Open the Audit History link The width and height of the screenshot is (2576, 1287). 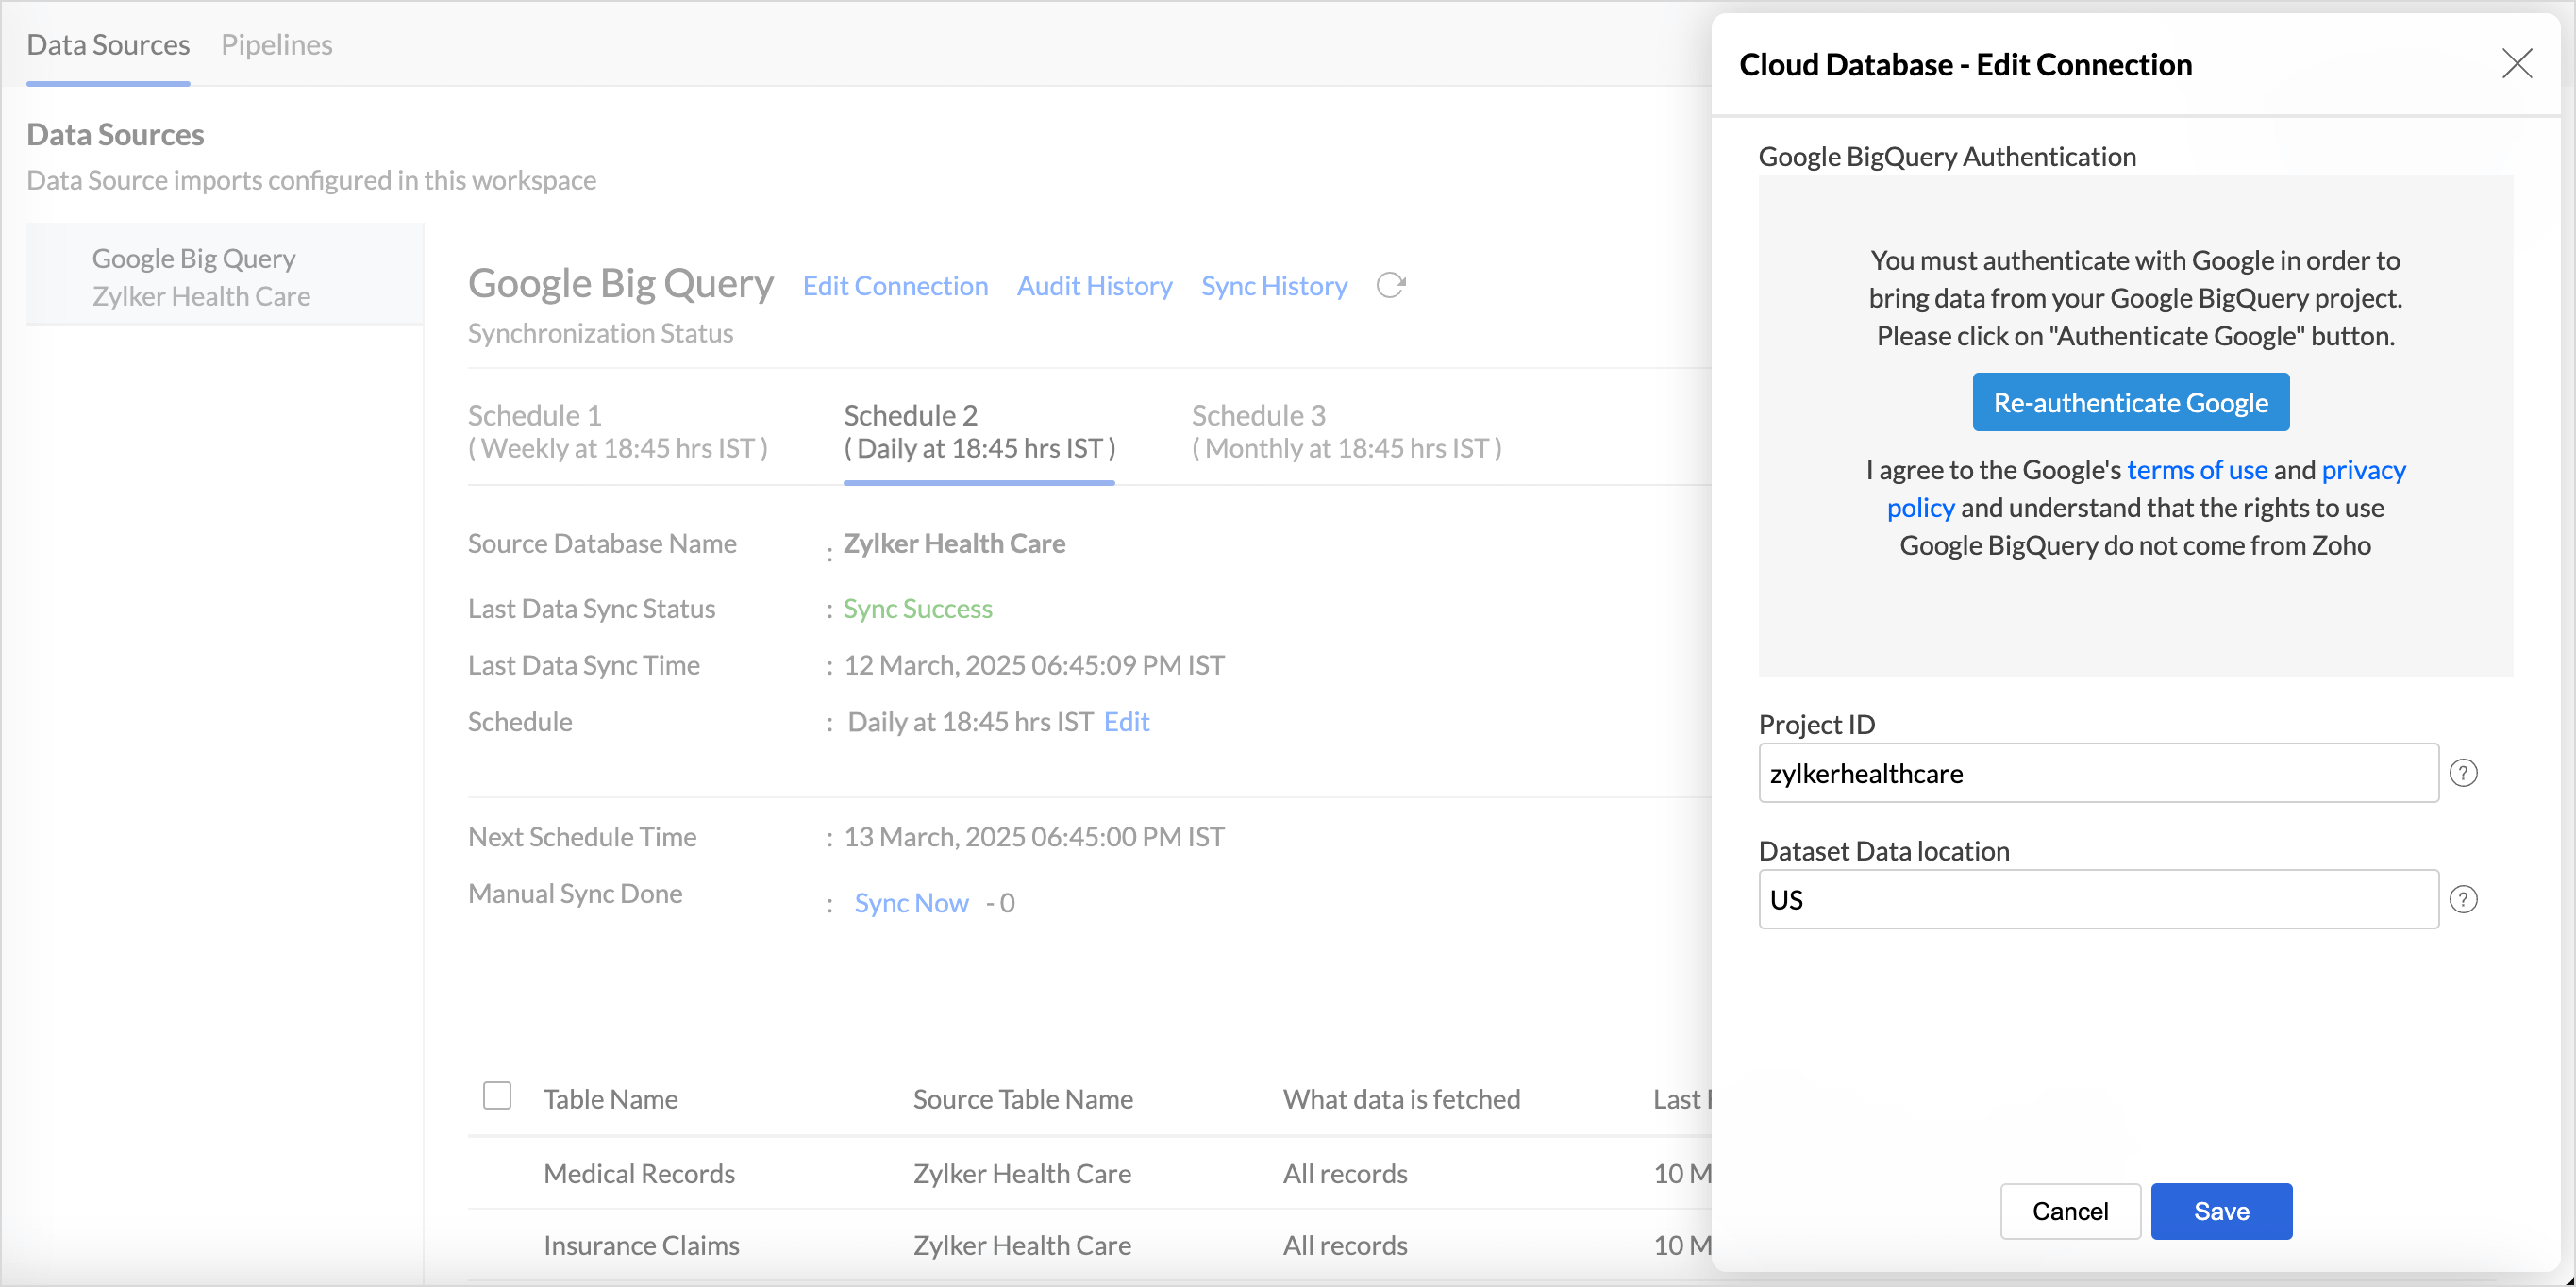point(1094,286)
